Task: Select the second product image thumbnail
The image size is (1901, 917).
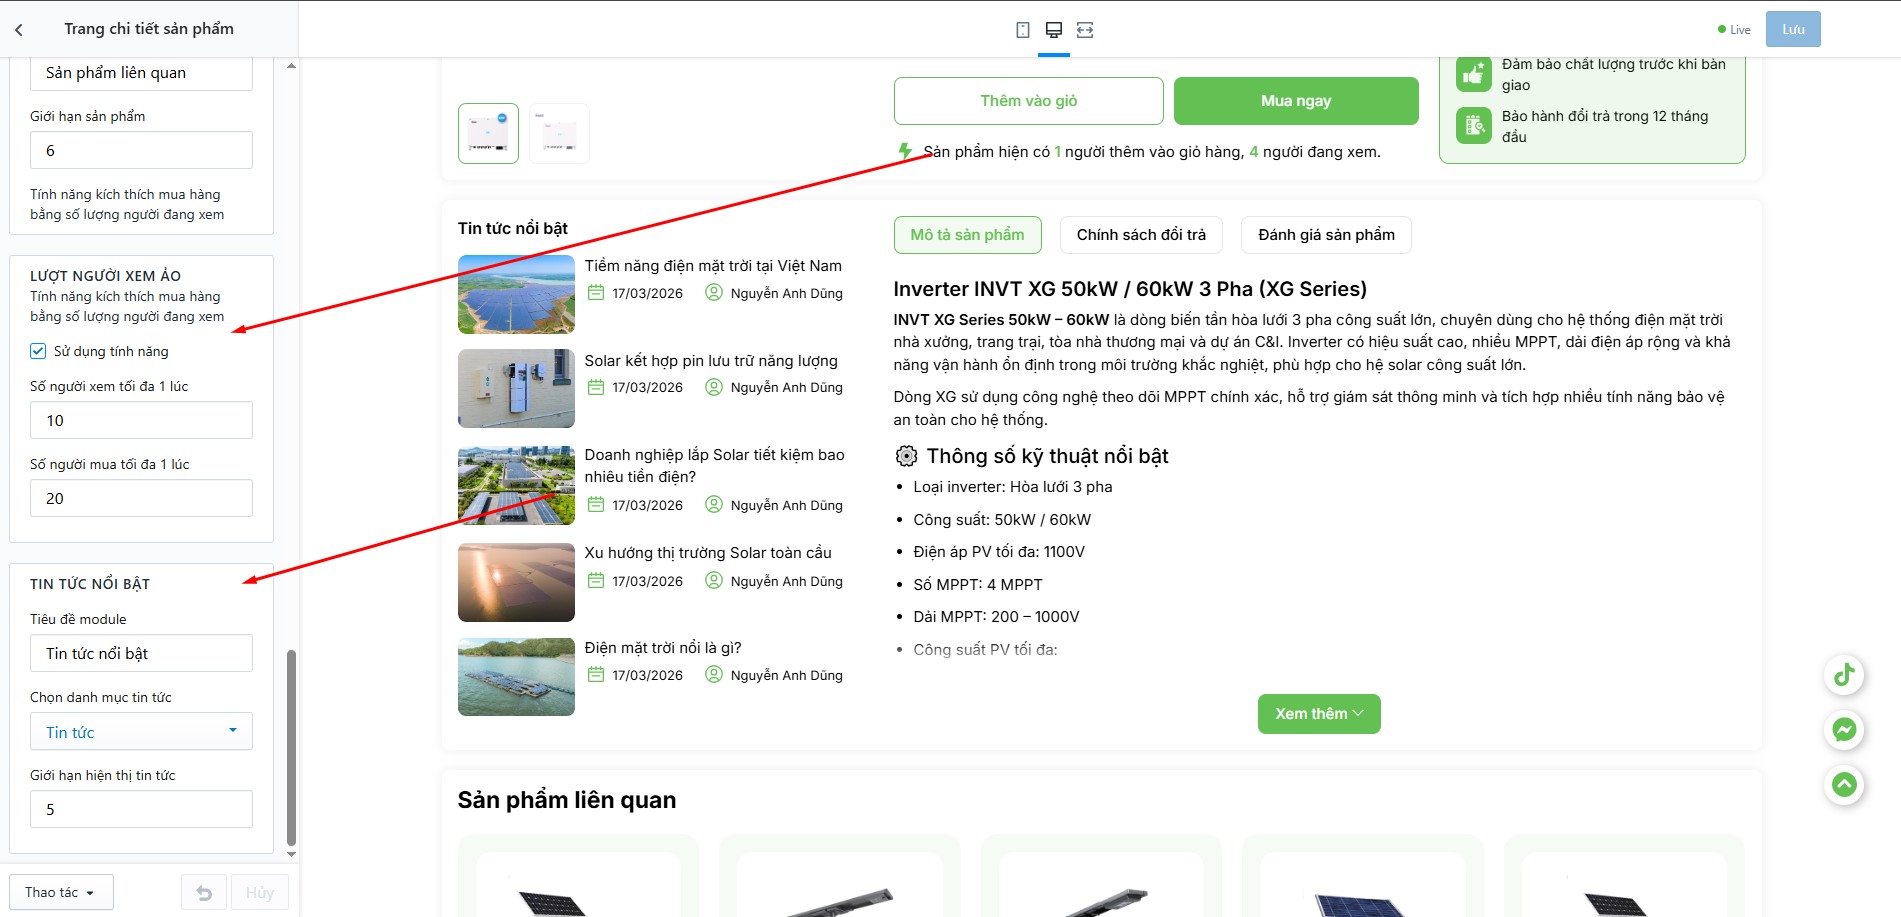Action: 559,133
